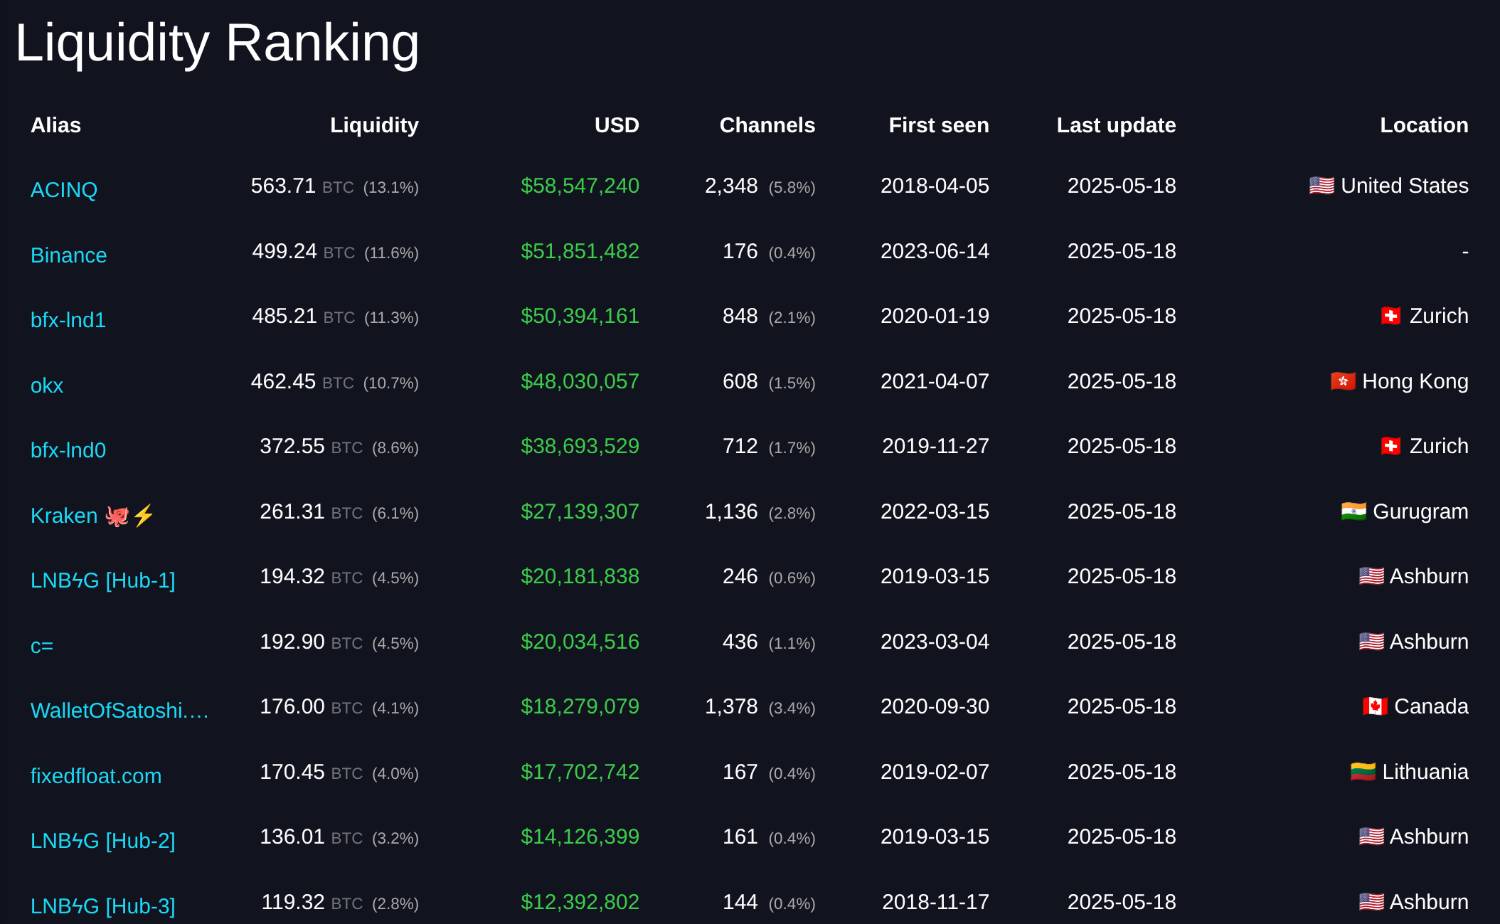Screen dimensions: 1500x924
Task: Click the US flag in LNBϟG [Hub-3] row
Action: point(1371,902)
